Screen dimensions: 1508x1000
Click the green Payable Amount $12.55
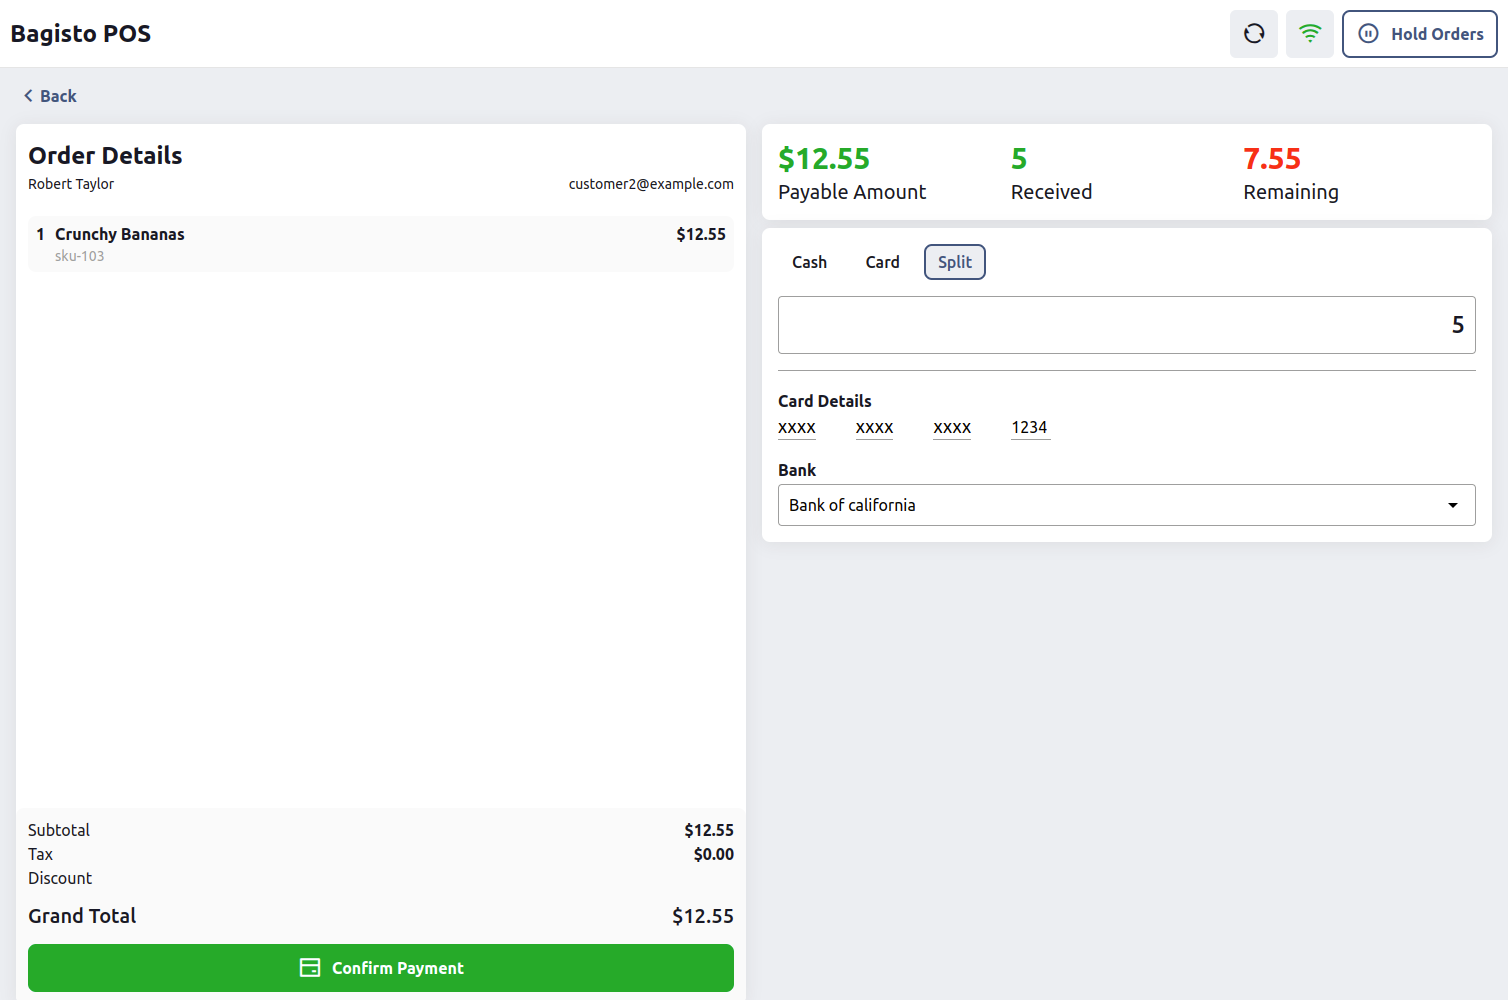tap(823, 158)
